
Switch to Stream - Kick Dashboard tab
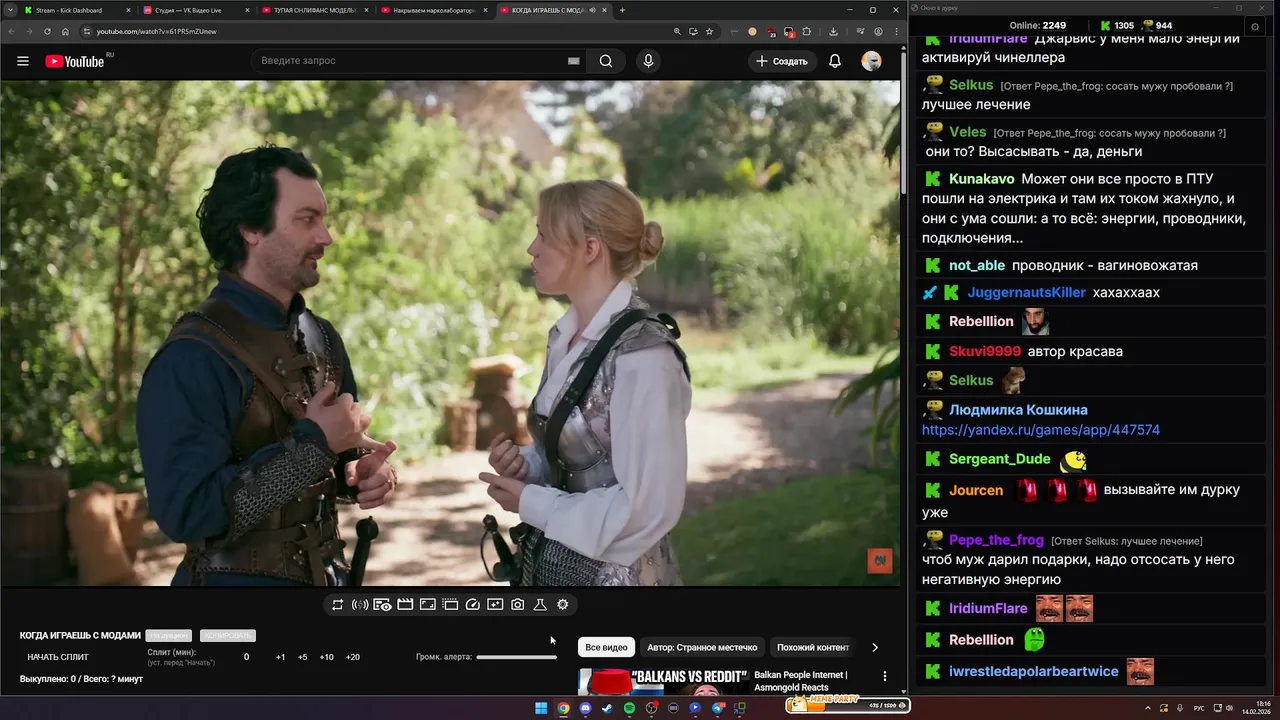79,10
